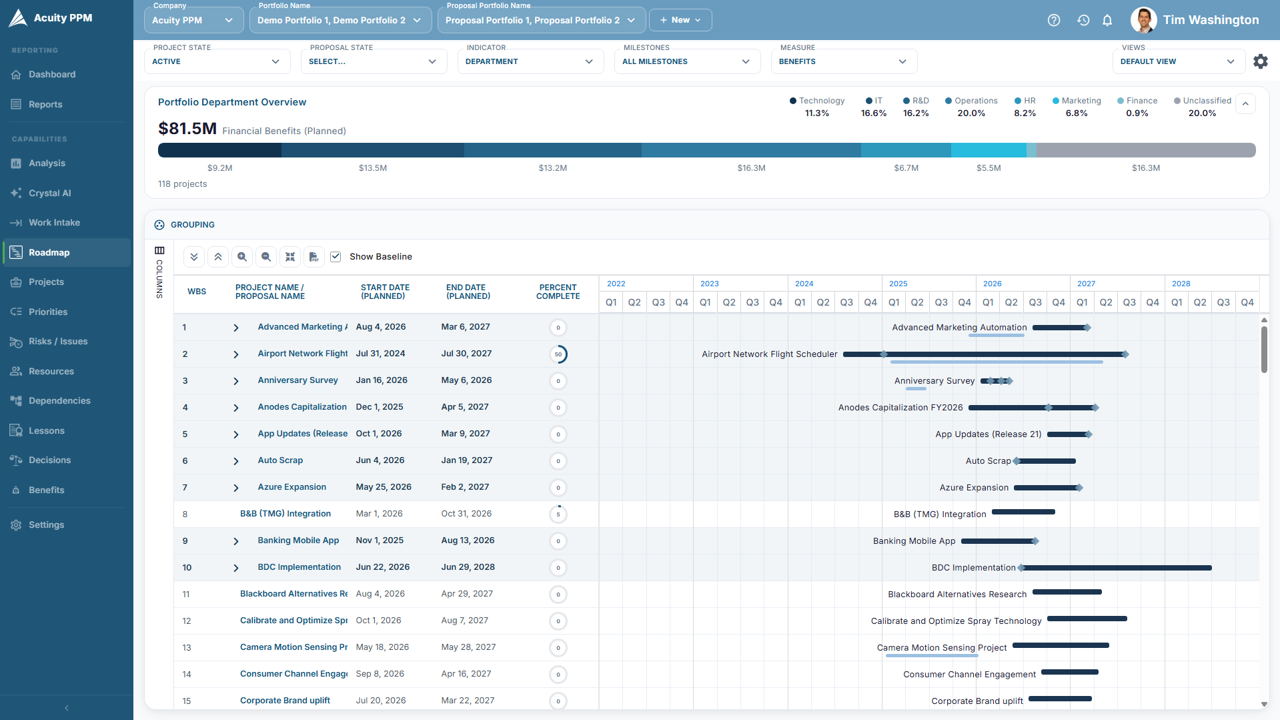Open the Views Default View dropdown
The width and height of the screenshot is (1280, 720).
click(1179, 61)
